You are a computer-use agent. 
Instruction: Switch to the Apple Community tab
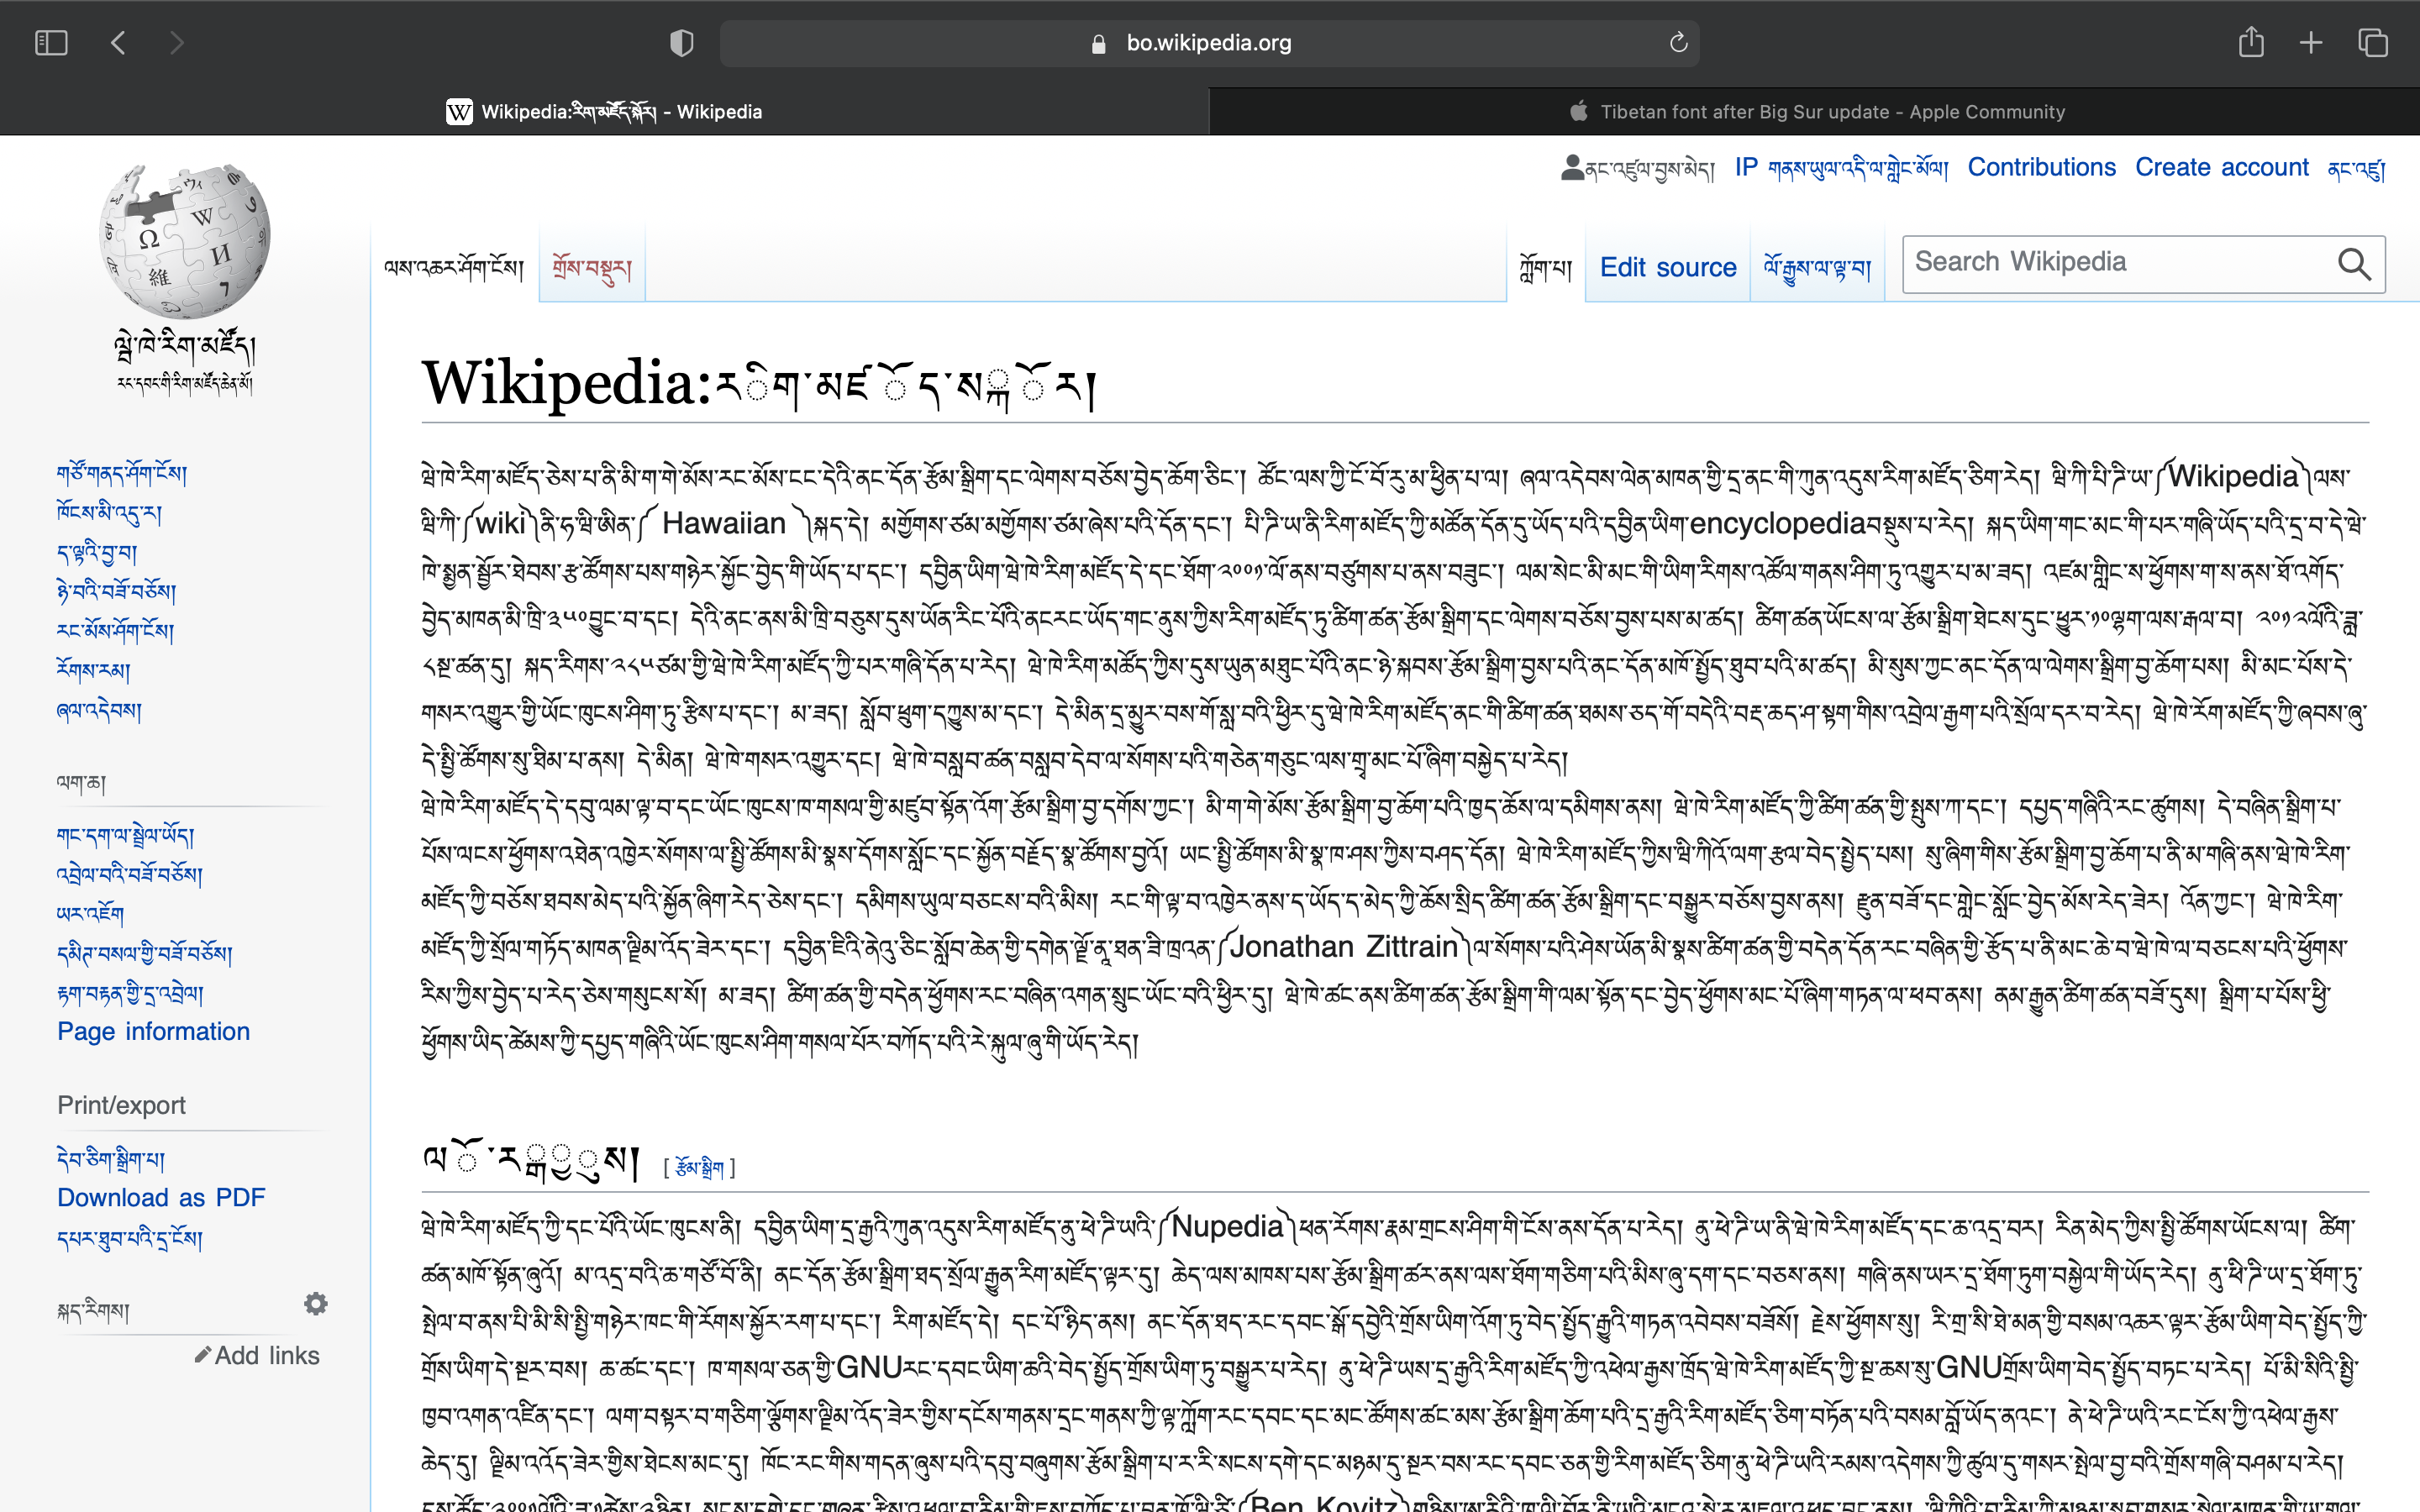pyautogui.click(x=1814, y=112)
